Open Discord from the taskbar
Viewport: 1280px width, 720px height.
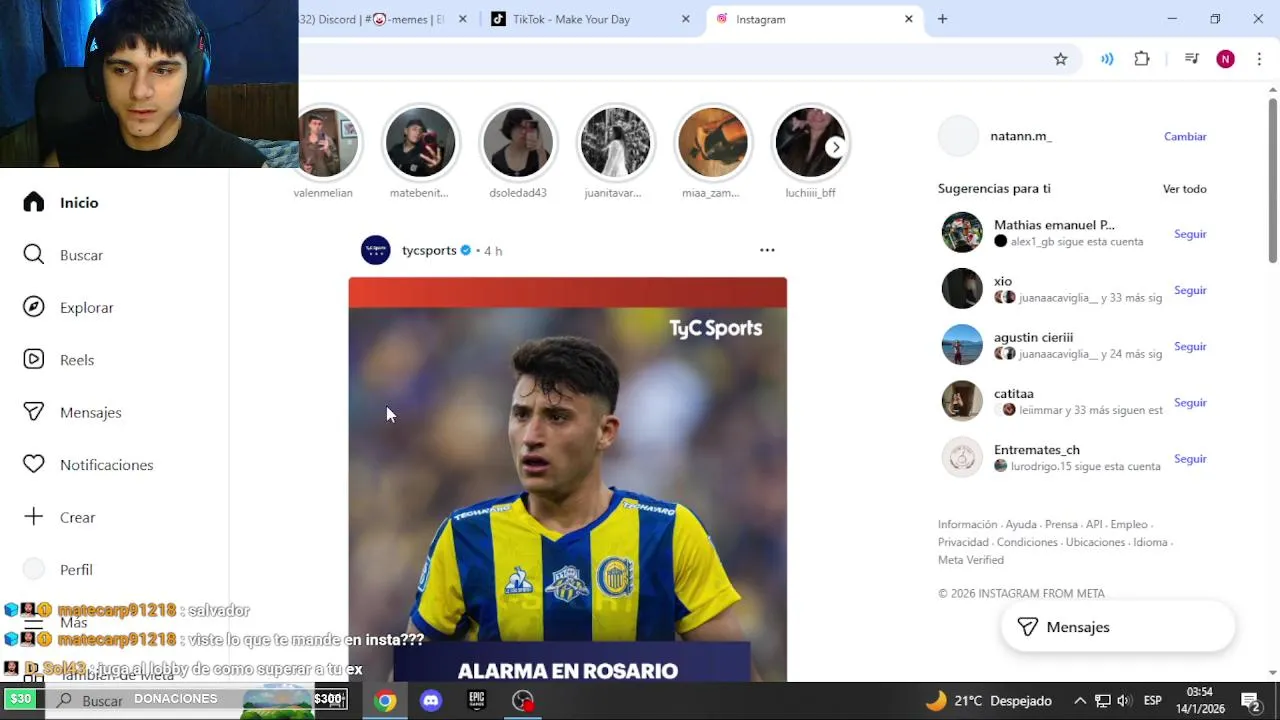click(431, 701)
